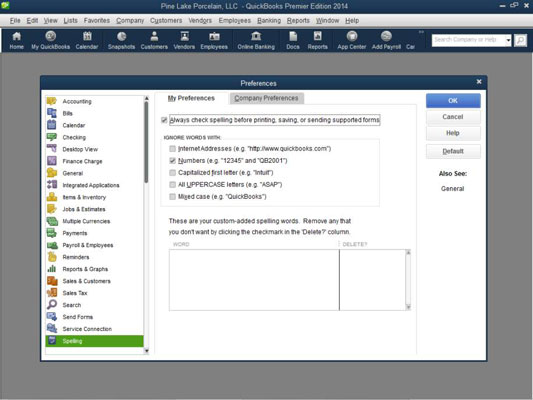Toggle Always check spelling before printing checkbox
This screenshot has width=533, height=400.
click(x=164, y=120)
